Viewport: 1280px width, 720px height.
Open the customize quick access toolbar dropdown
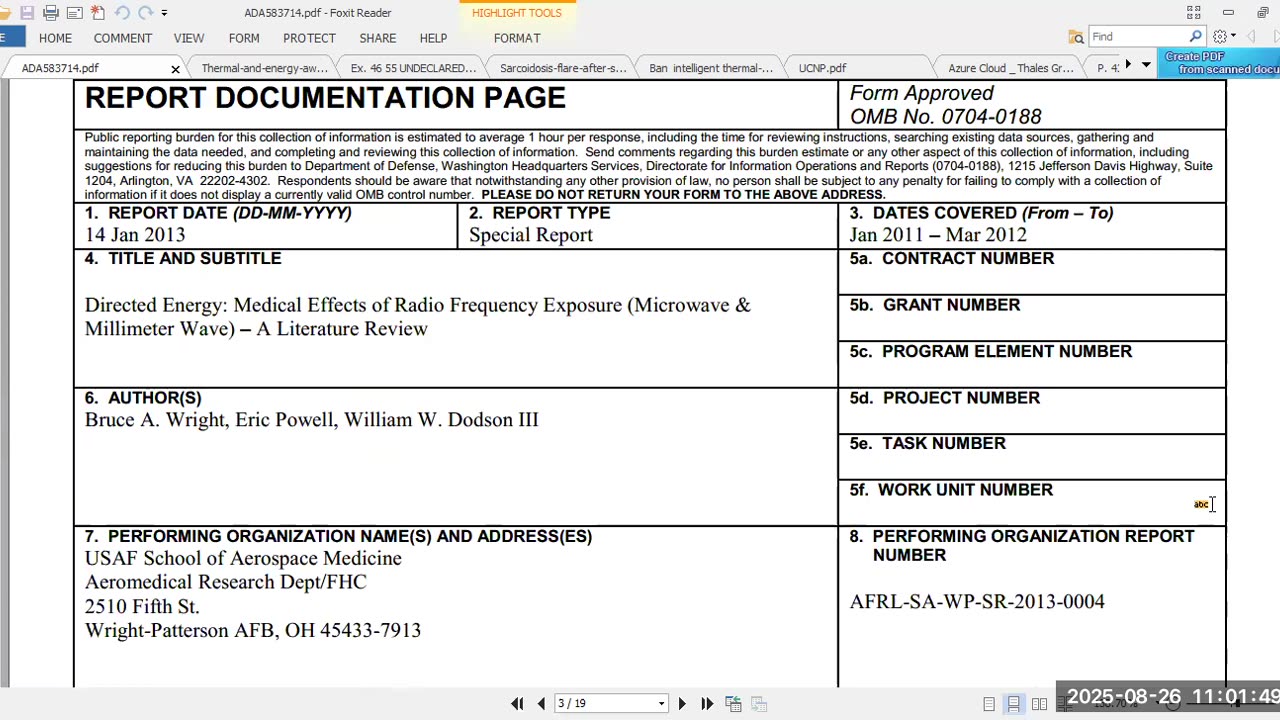point(165,13)
